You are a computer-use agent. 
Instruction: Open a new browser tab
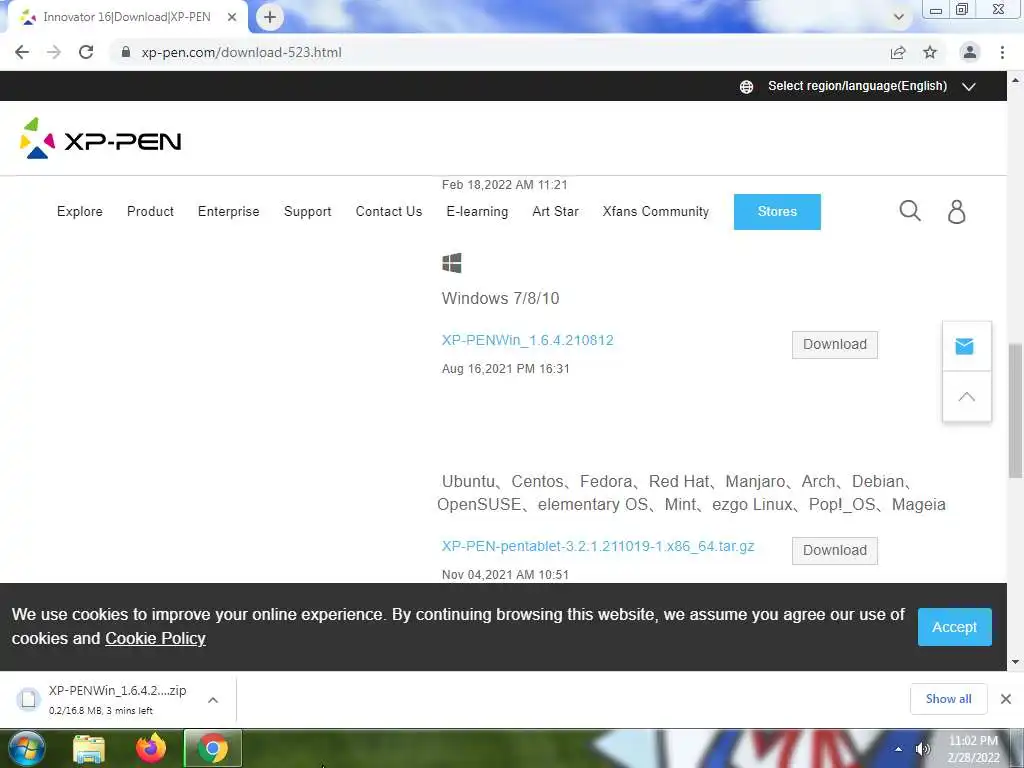(270, 17)
